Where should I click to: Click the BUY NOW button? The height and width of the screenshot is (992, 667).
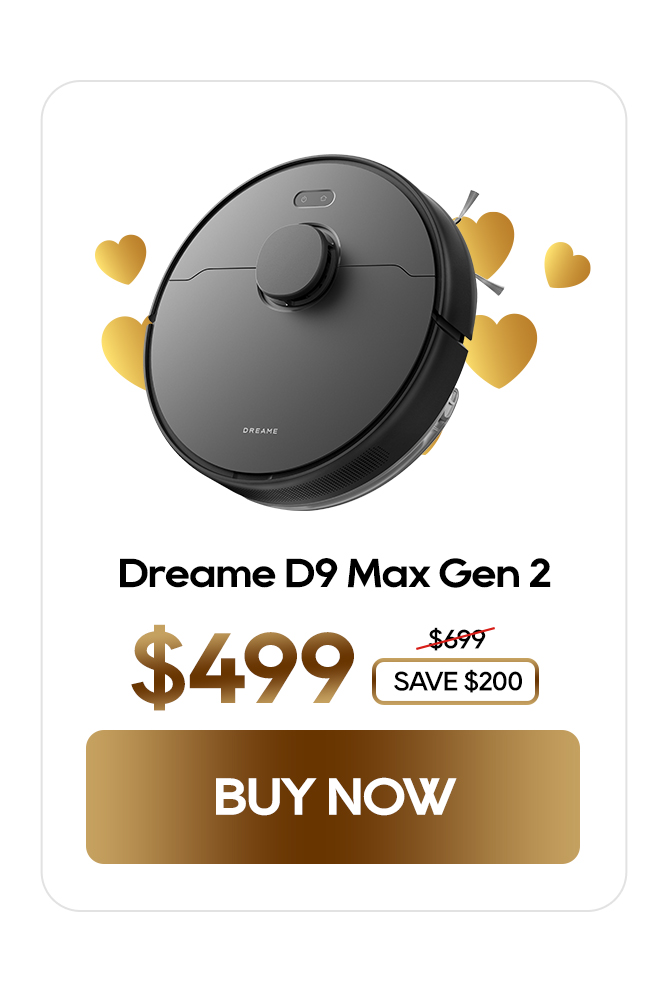[x=333, y=797]
